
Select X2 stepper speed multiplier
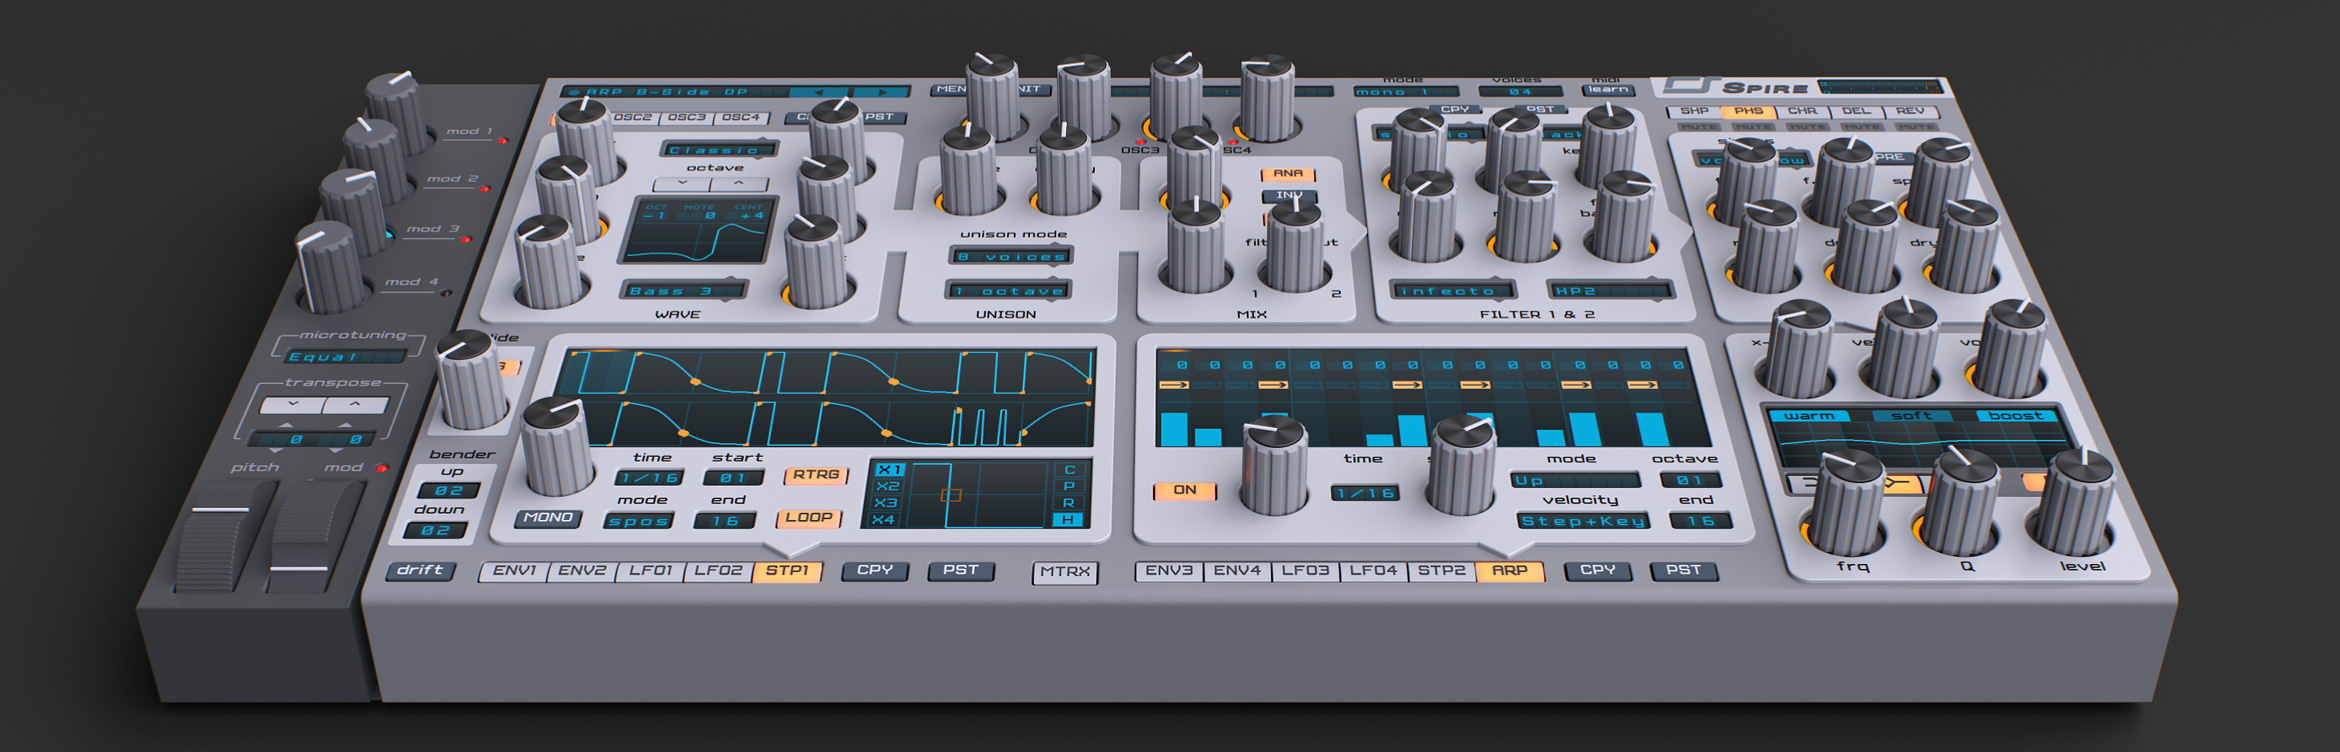(x=887, y=487)
